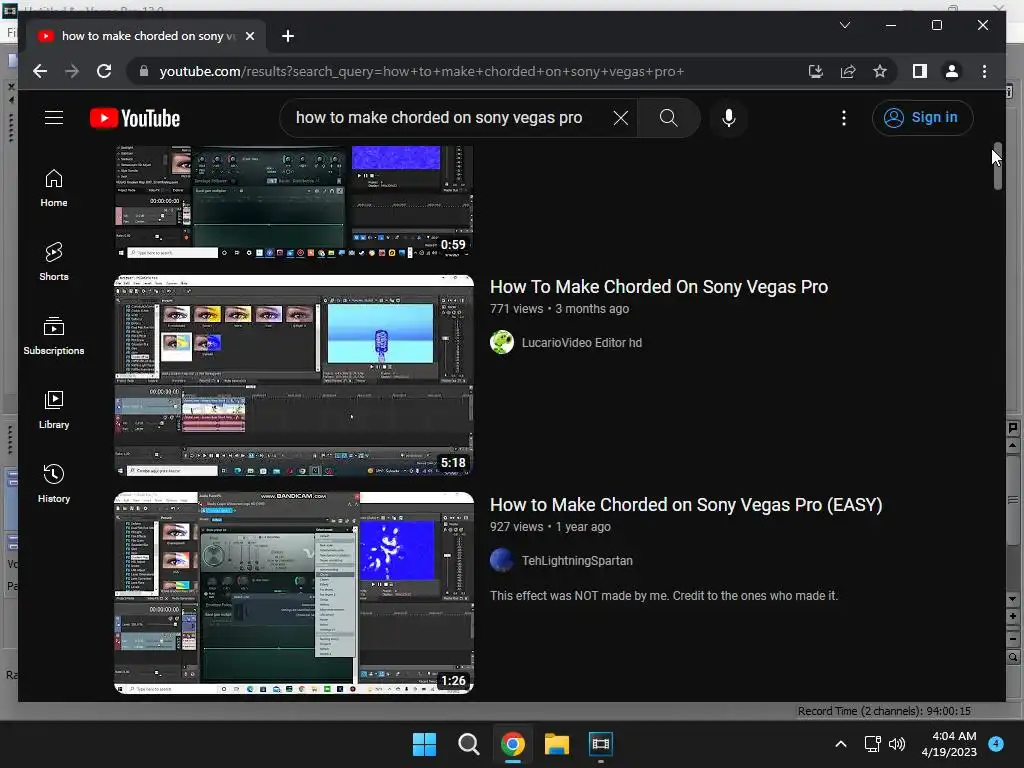Viewport: 1024px width, 768px height.
Task: Open a new Chrome tab
Action: 288,36
